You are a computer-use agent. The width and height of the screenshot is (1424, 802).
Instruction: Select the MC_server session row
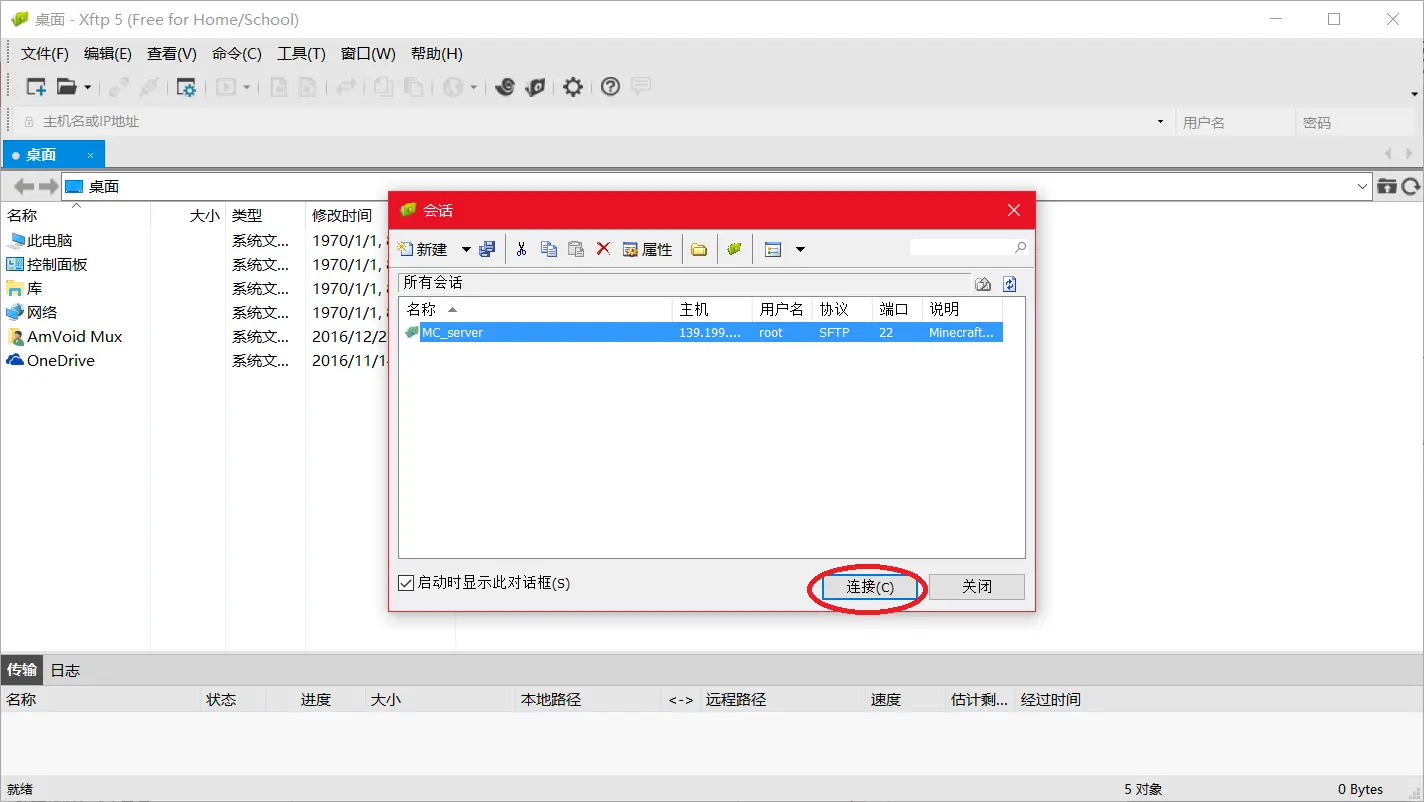click(703, 332)
